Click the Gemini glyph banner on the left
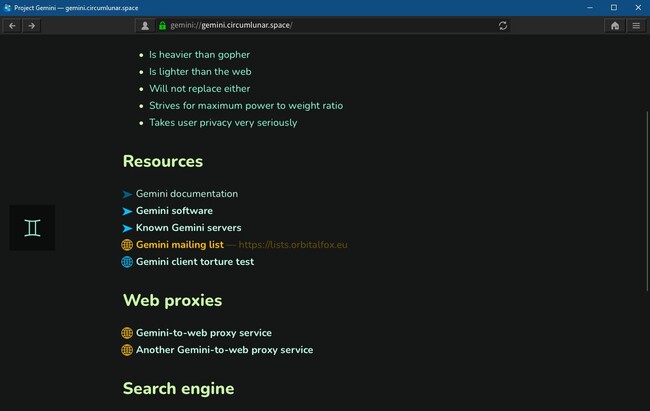650x411 pixels. click(32, 228)
